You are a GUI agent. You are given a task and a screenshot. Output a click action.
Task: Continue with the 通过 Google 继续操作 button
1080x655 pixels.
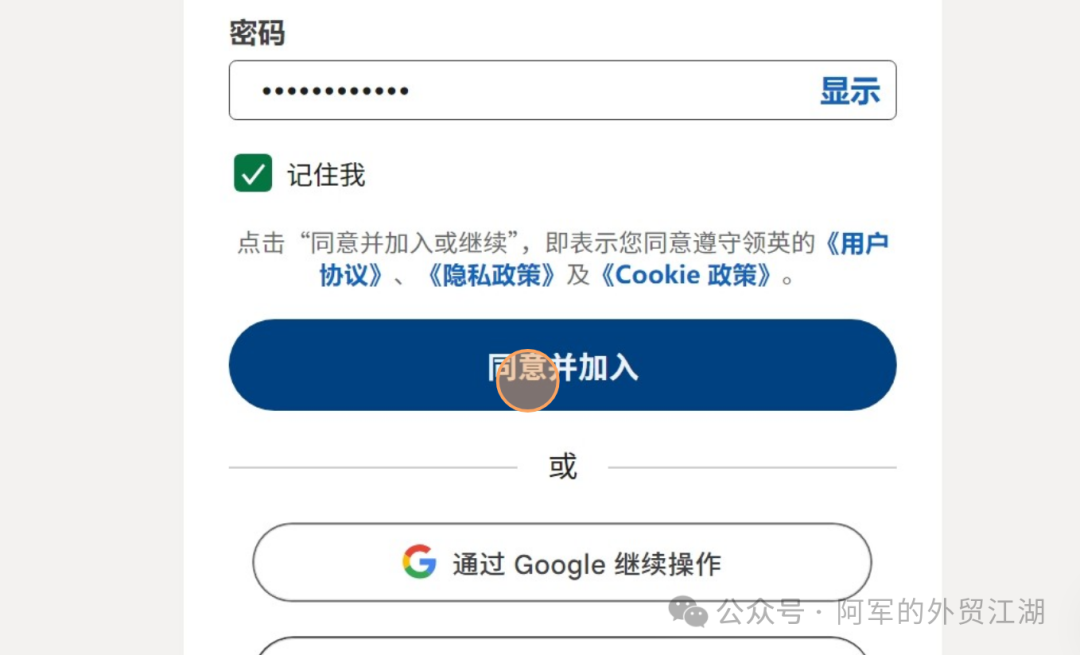click(x=562, y=563)
